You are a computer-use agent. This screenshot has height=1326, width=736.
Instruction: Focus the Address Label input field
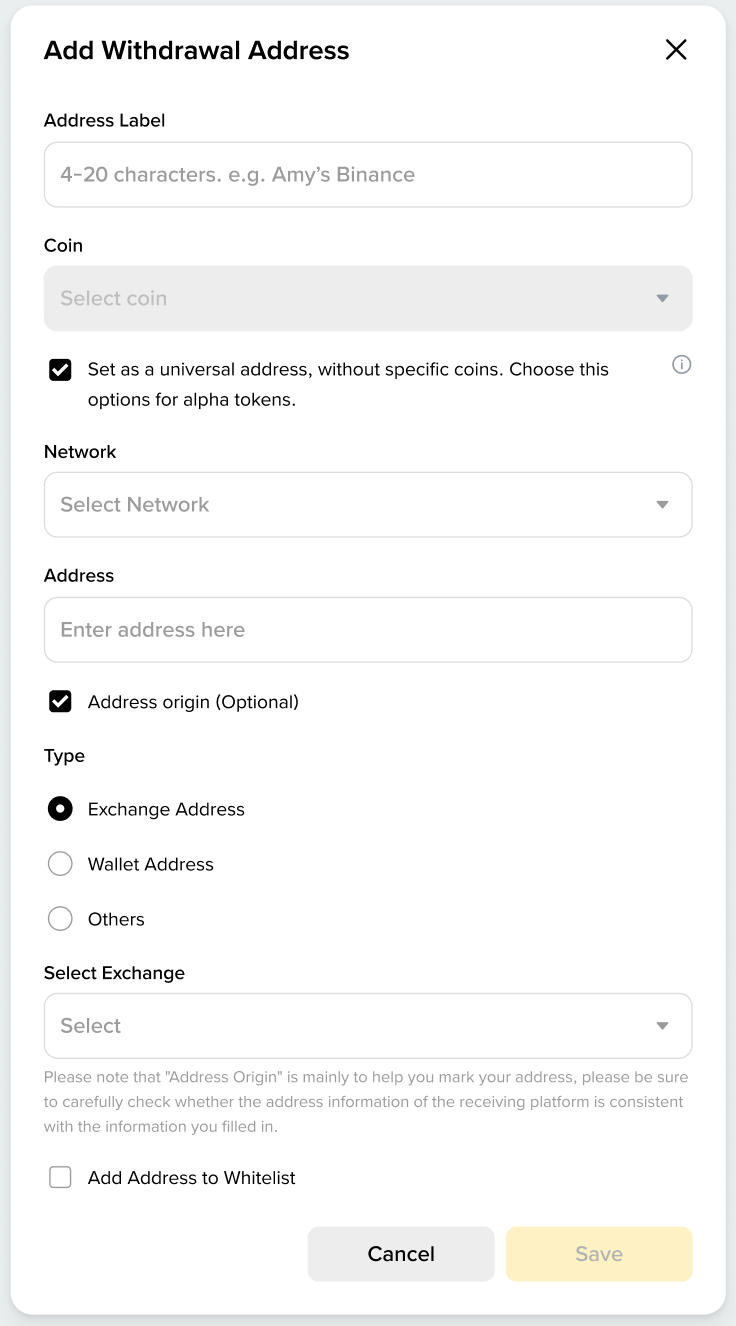pyautogui.click(x=368, y=175)
